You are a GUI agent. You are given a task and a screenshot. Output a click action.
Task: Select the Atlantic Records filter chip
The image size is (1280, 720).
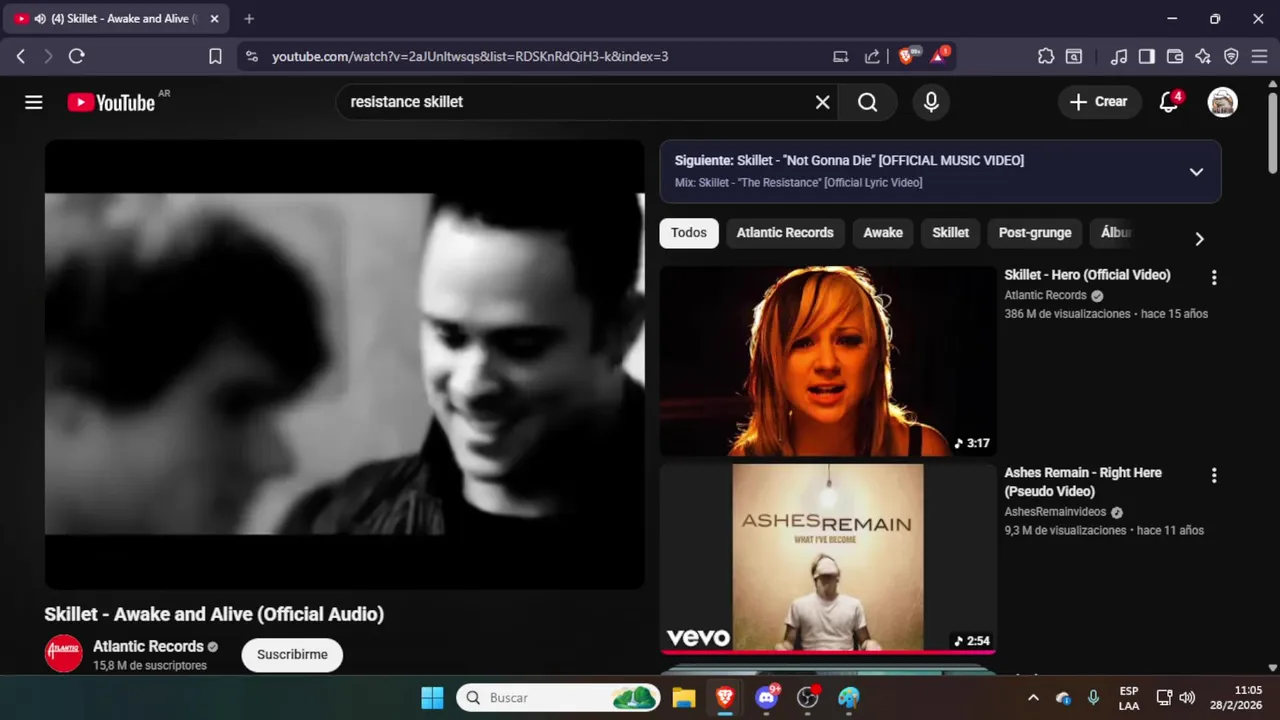[x=785, y=233]
